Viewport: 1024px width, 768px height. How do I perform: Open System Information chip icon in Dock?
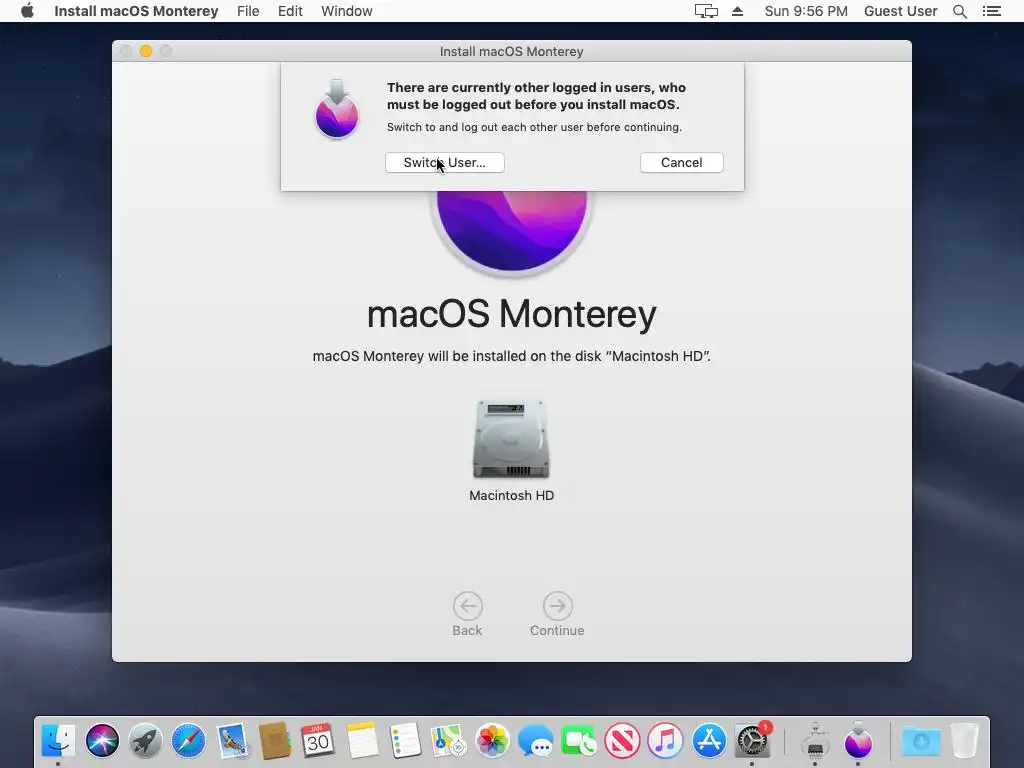[x=815, y=741]
